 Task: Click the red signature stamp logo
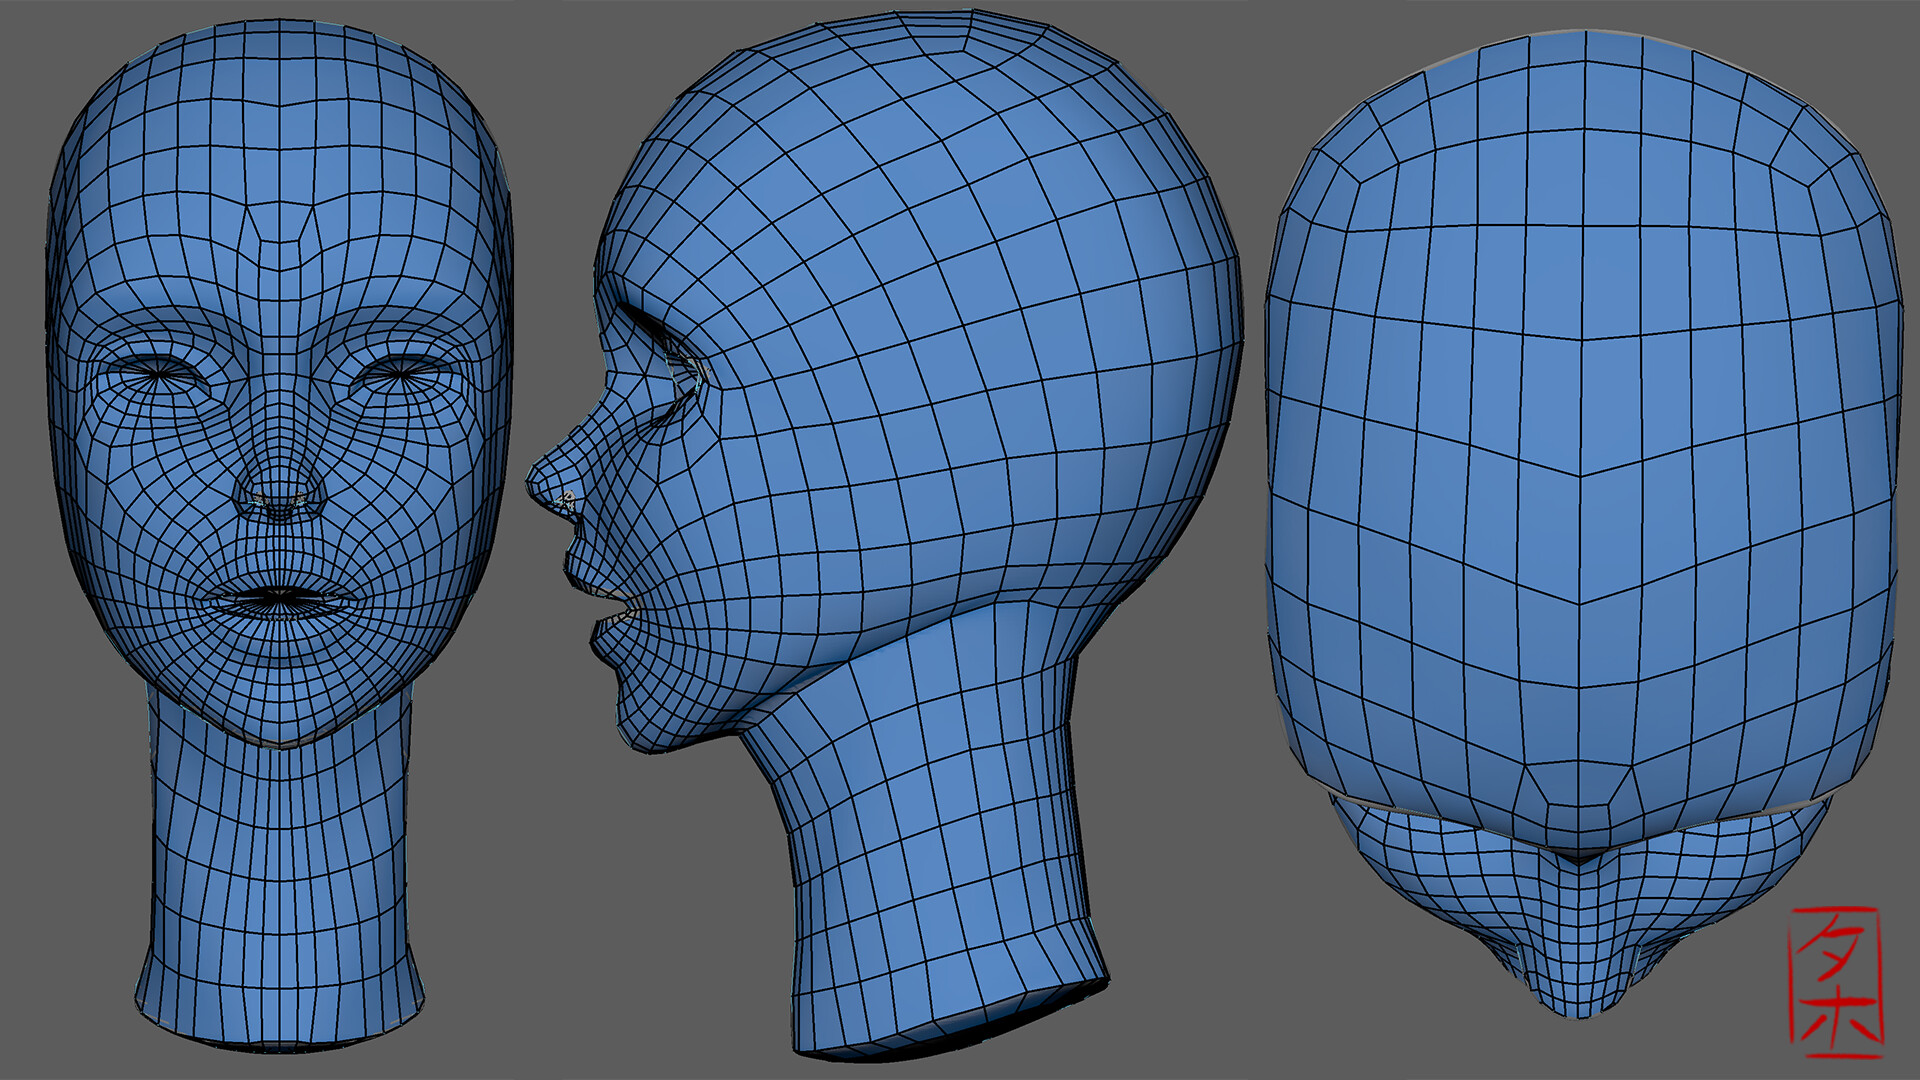(x=1835, y=982)
